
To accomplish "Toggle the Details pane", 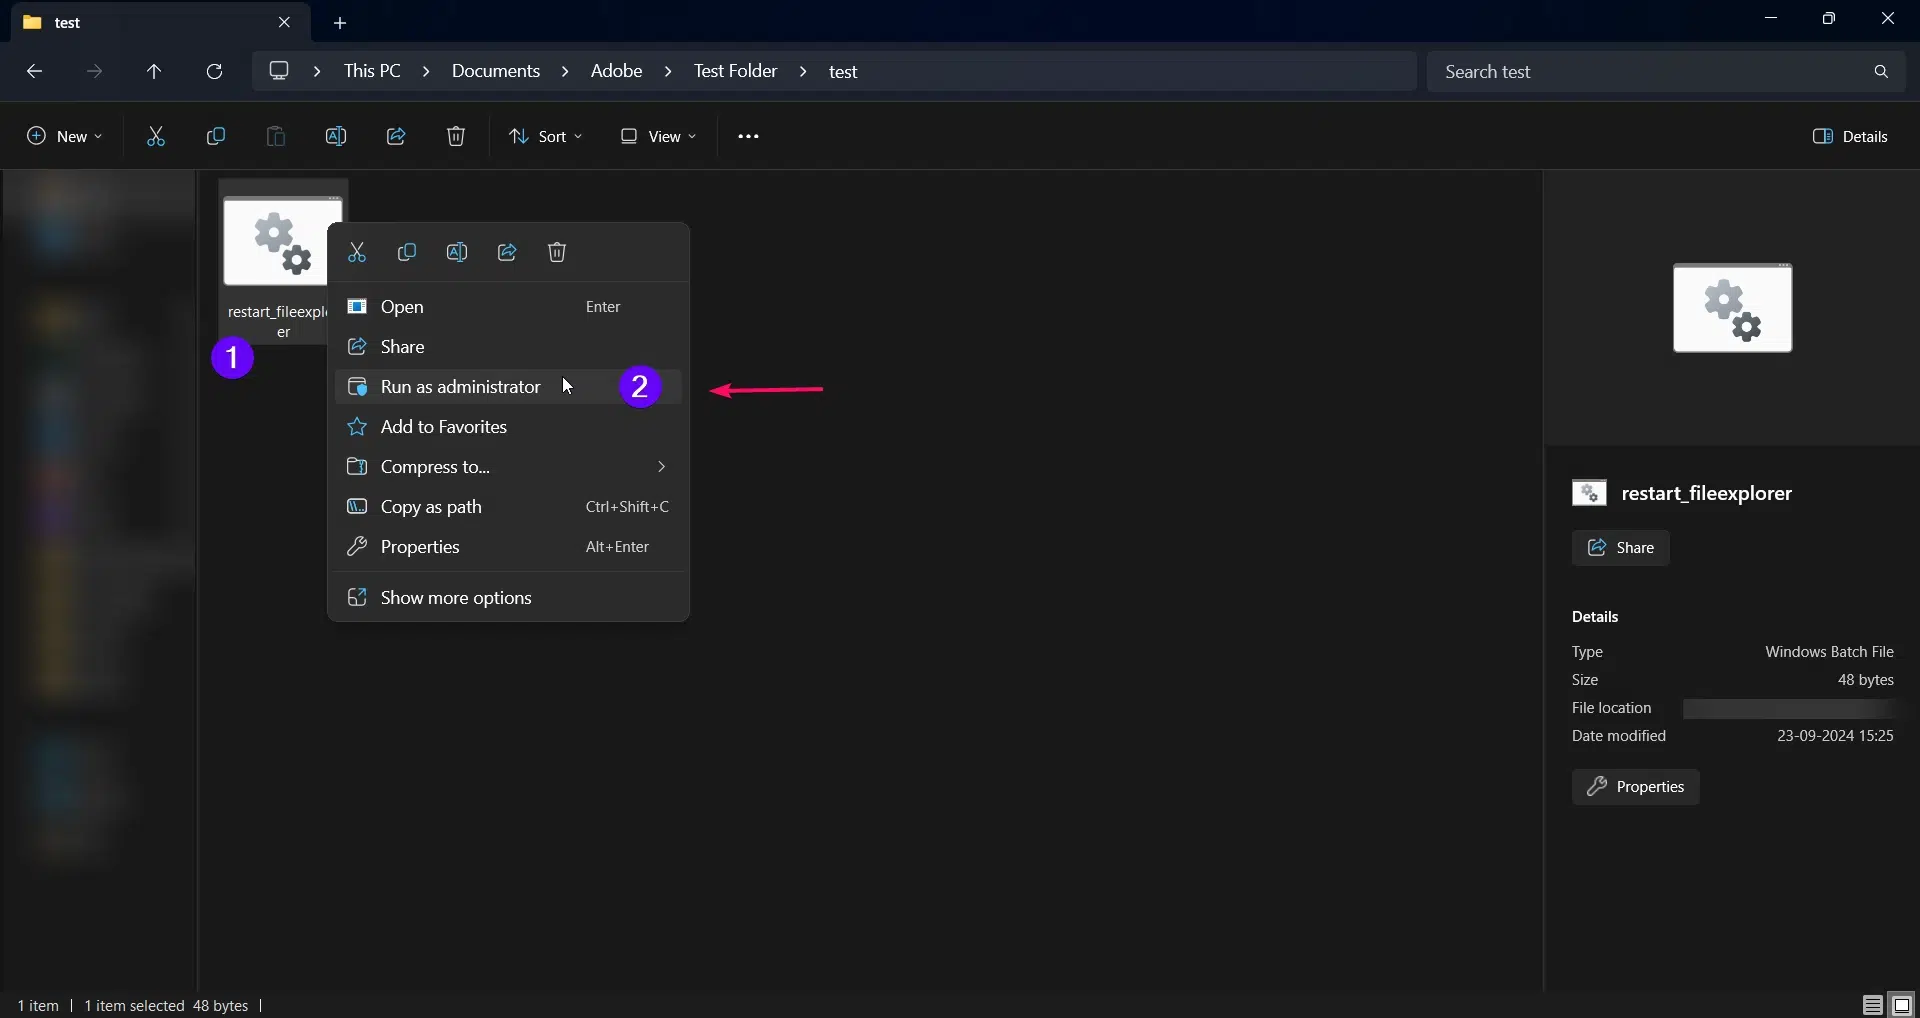I will pos(1850,136).
